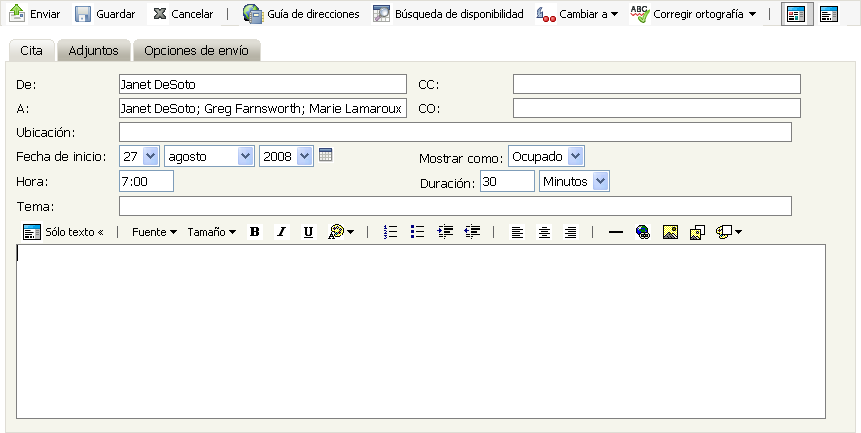Click the CC input field
The image size is (861, 433).
657,85
